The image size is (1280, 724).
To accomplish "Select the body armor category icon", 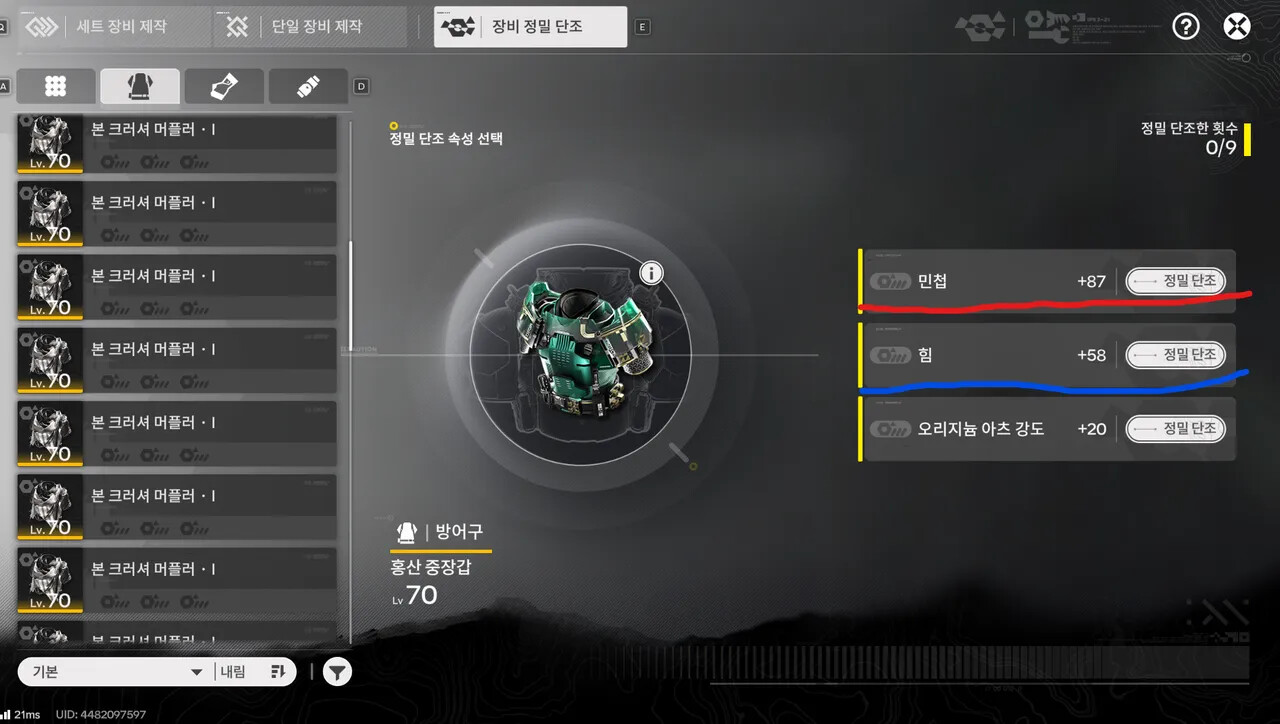I will coord(140,87).
